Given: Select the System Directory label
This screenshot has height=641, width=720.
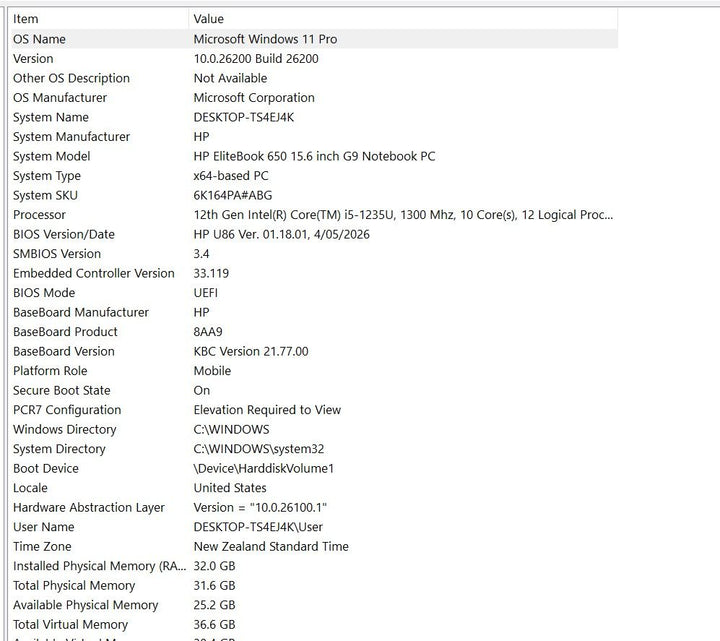Looking at the screenshot, I should 59,449.
